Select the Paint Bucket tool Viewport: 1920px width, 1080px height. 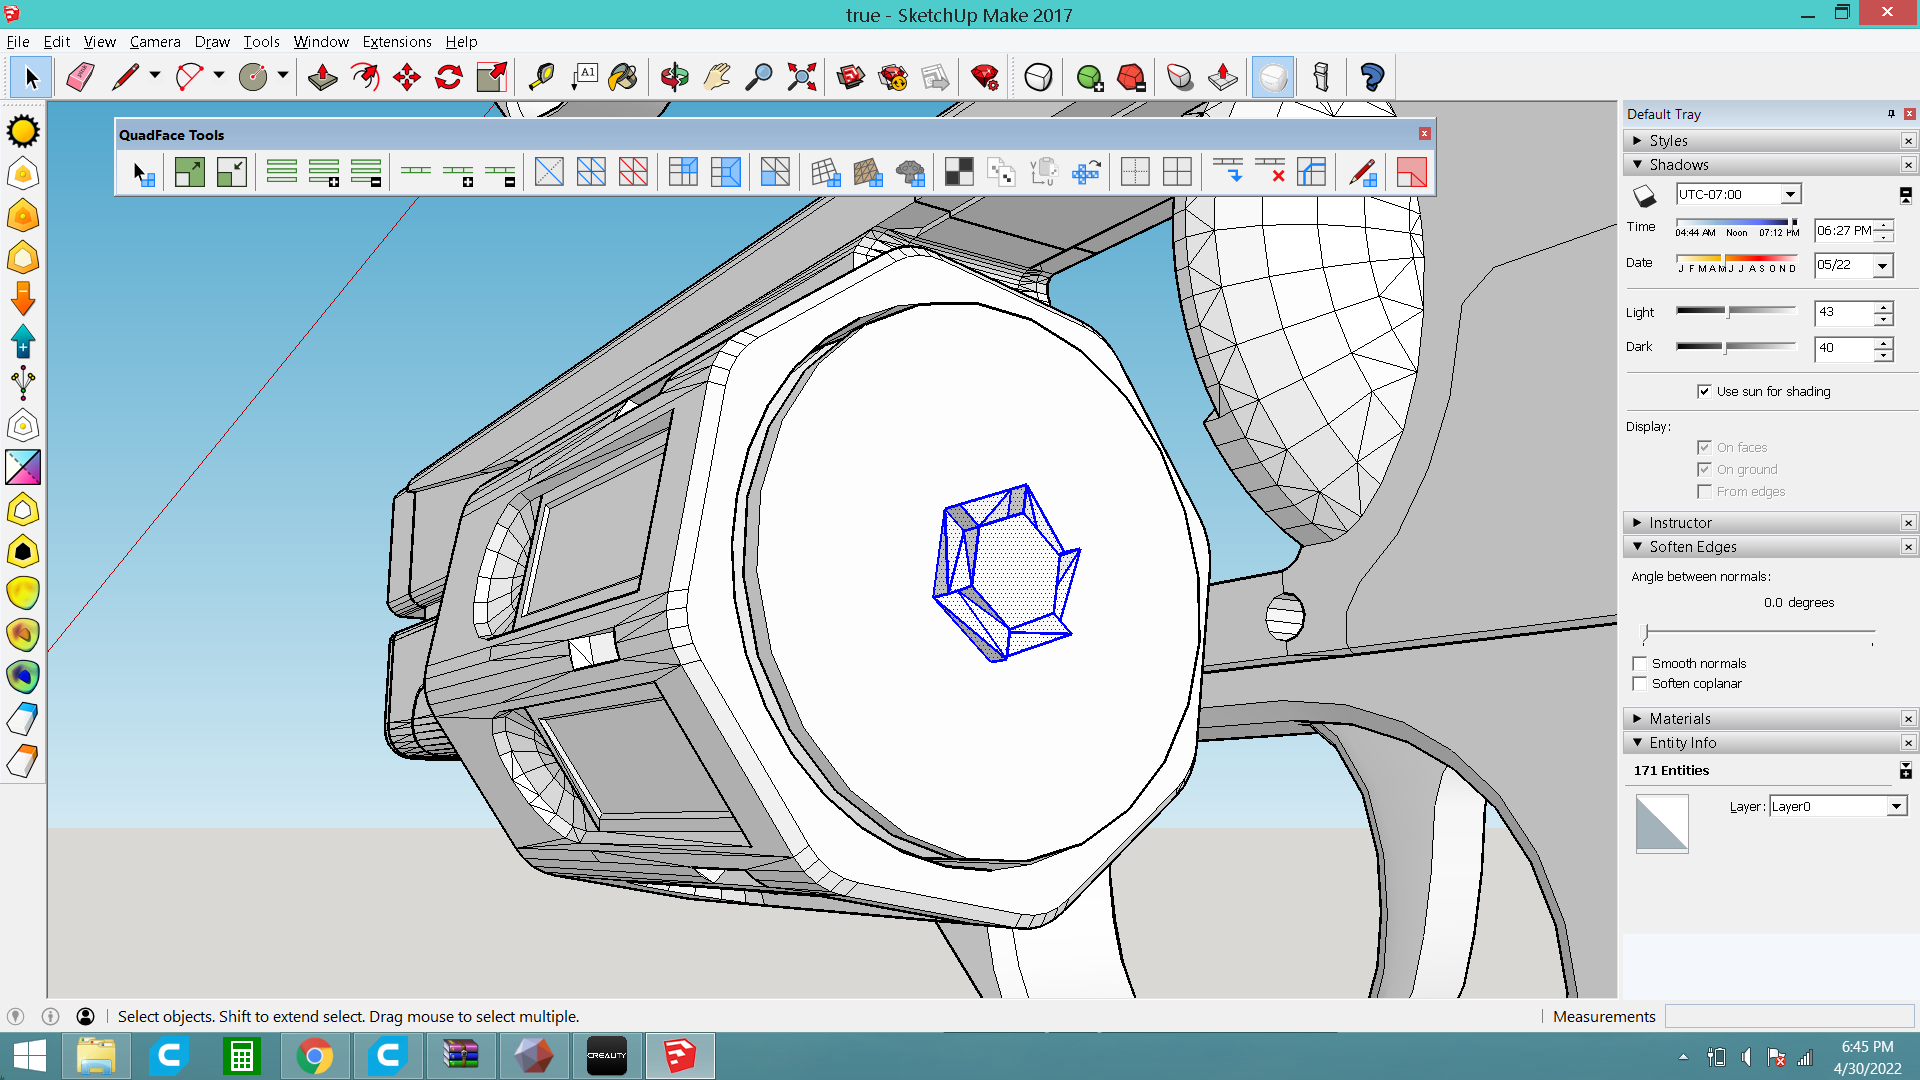coord(623,77)
